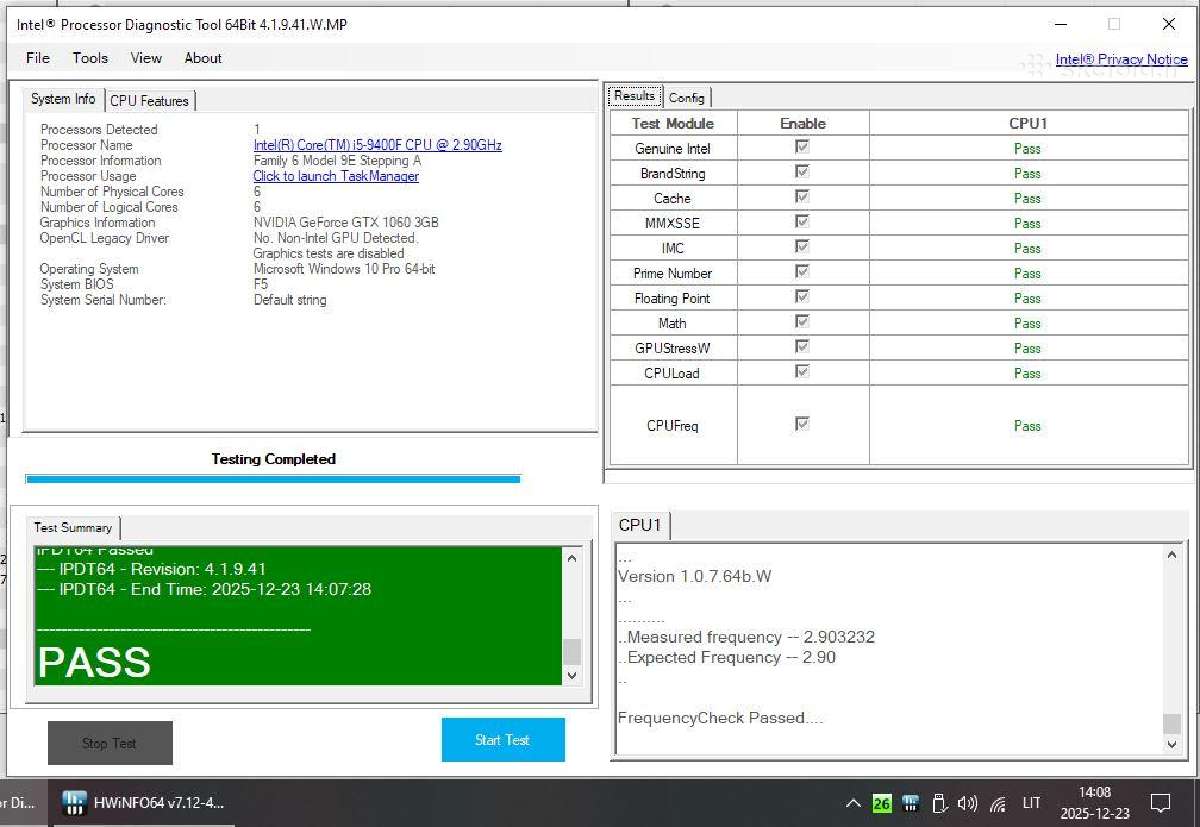The width and height of the screenshot is (1200, 827).
Task: Click the Genuine Intel Pass result
Action: pyautogui.click(x=1027, y=148)
